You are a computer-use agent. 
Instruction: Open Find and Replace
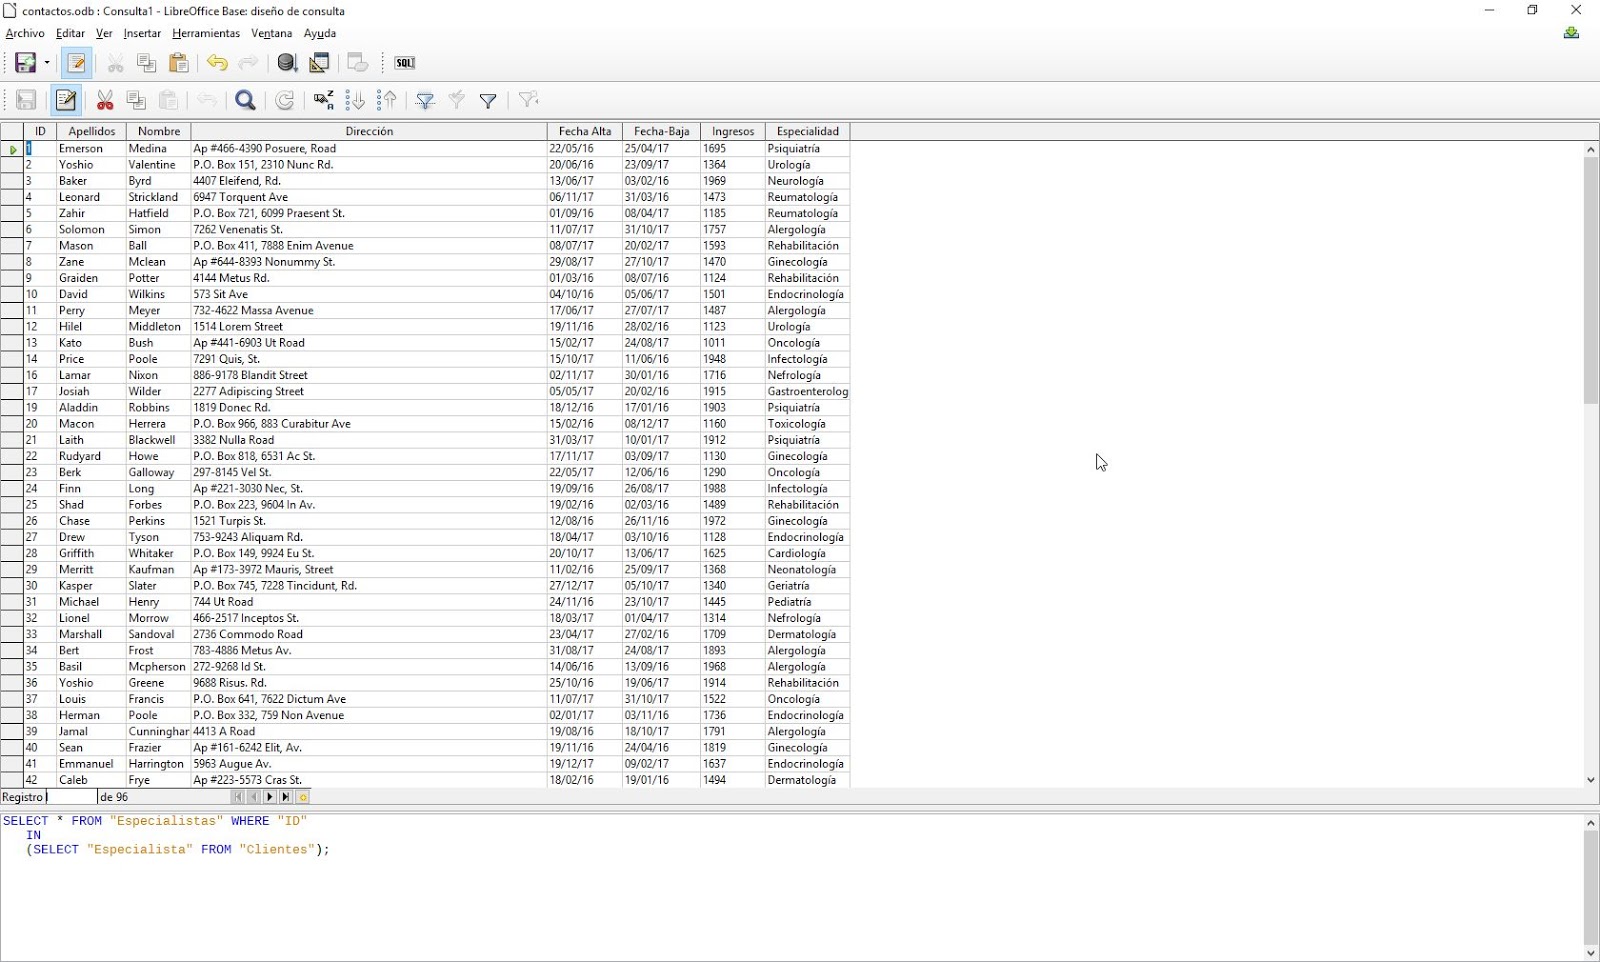(245, 99)
